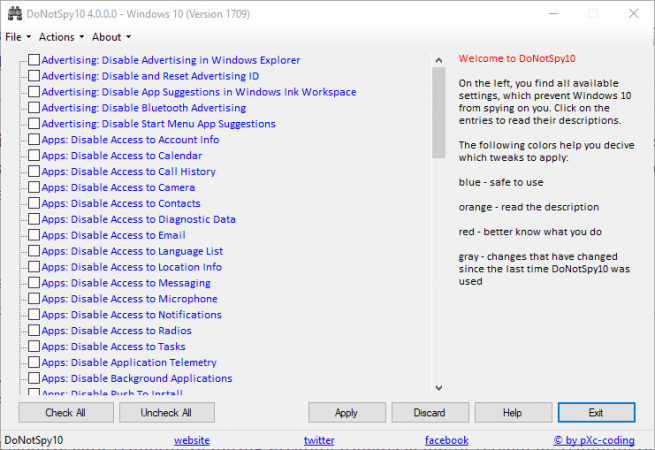Screen dimensions: 655x450
Task: Enable Apps: Disable Access to Camera checkbox
Action: coord(34,187)
